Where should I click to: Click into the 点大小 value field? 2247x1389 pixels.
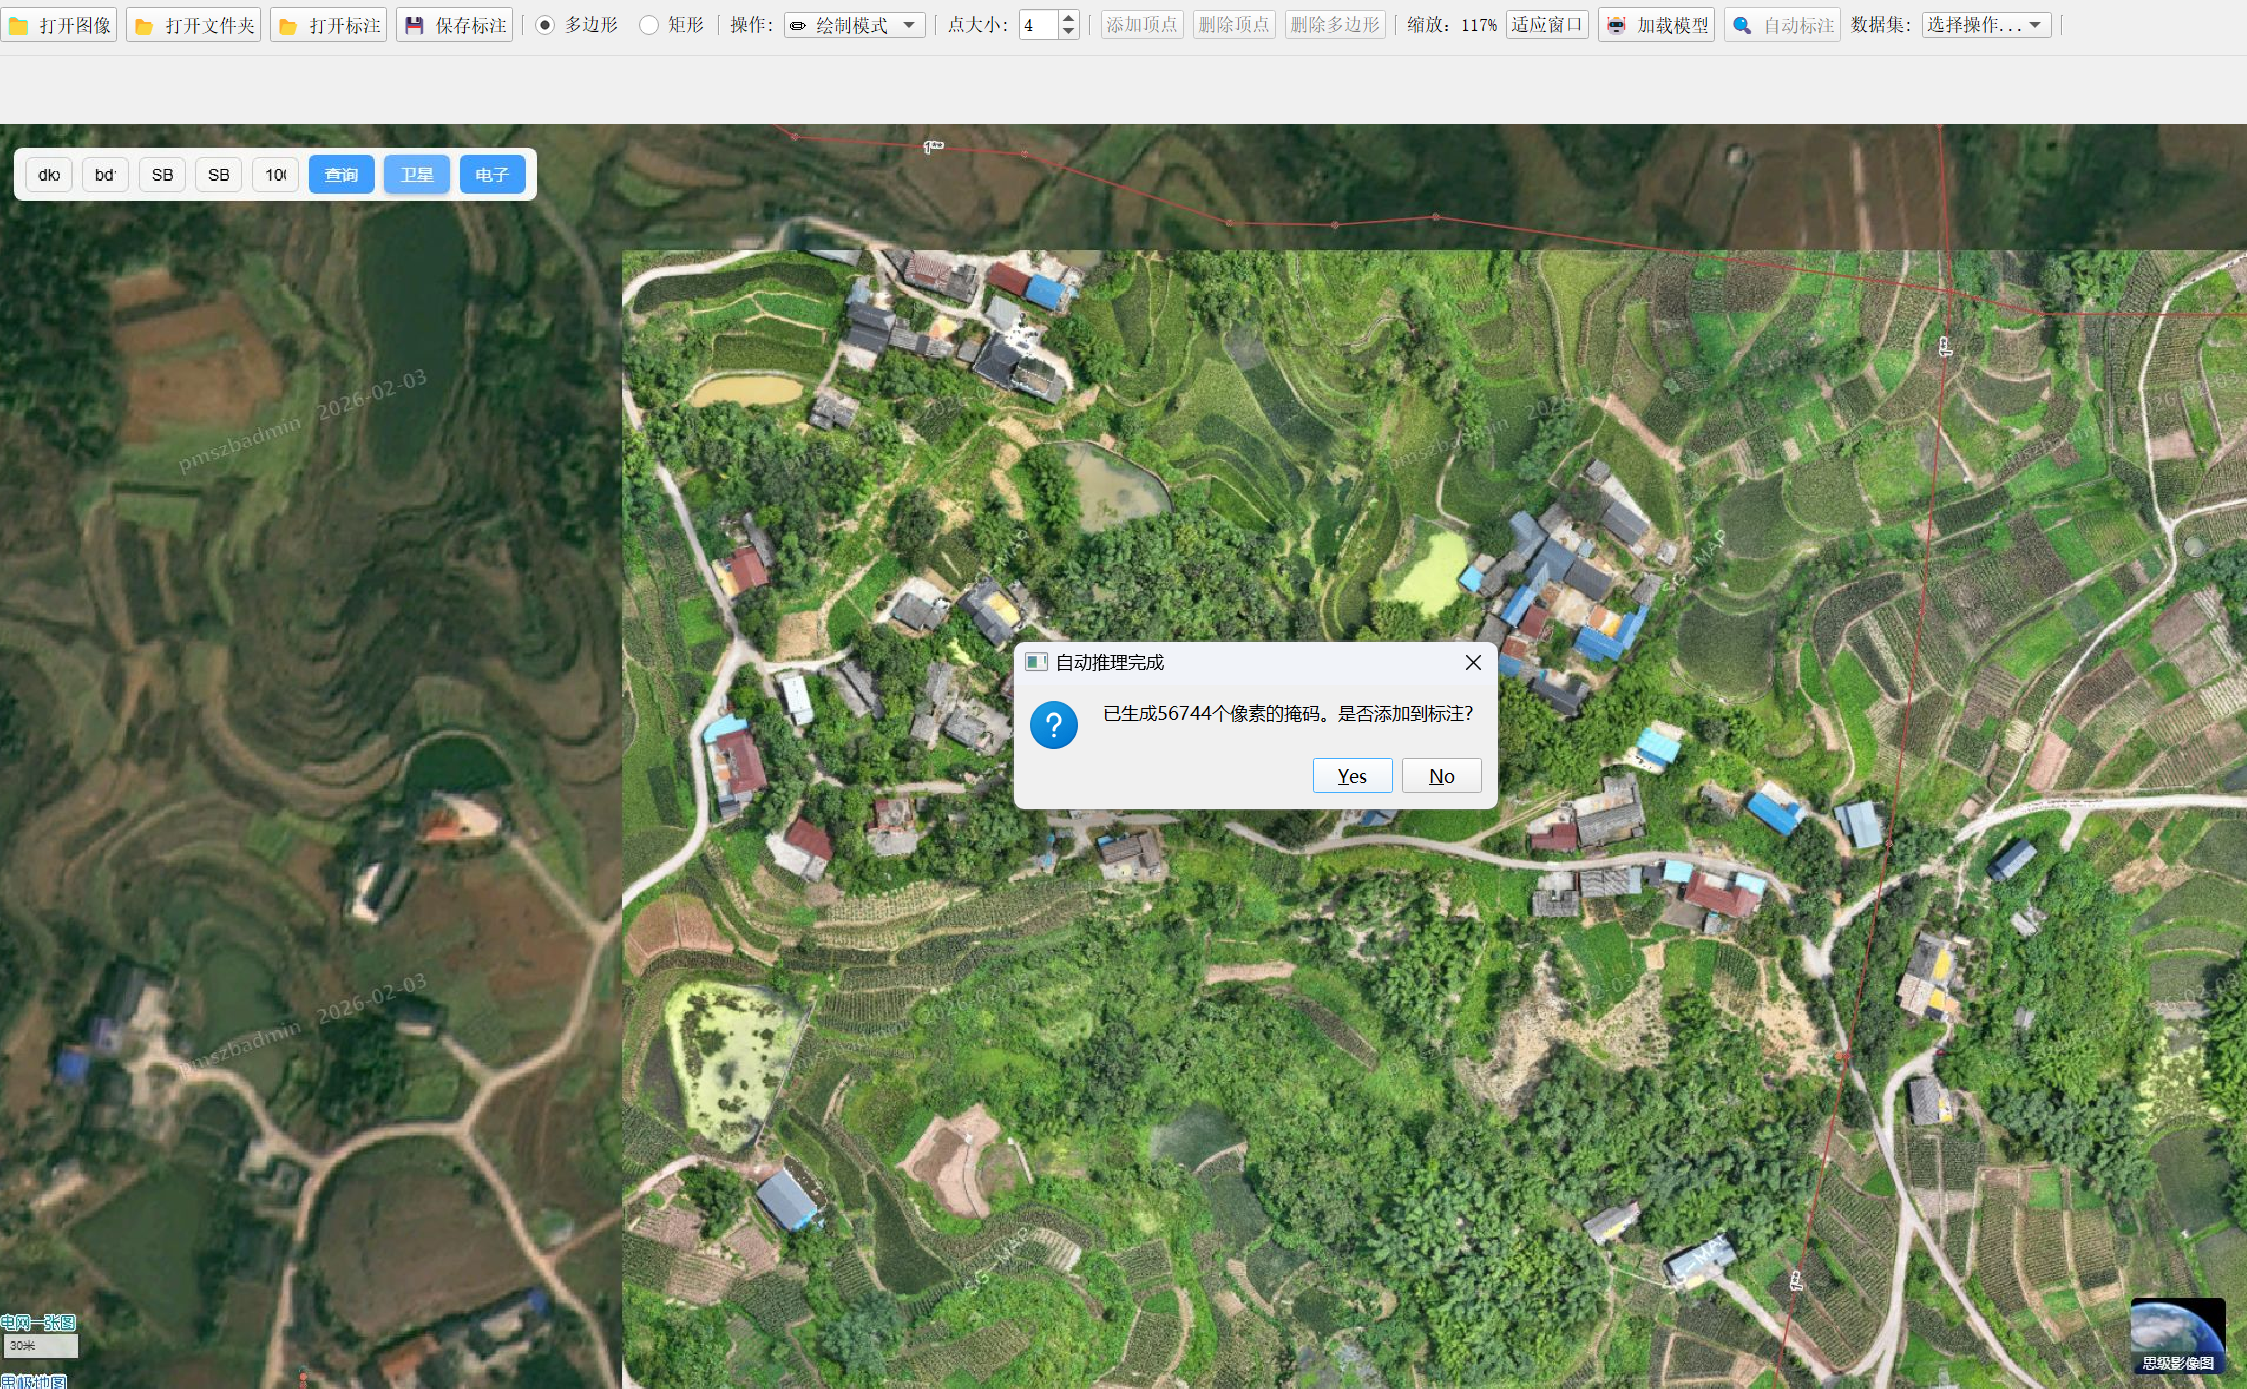pyautogui.click(x=1038, y=25)
